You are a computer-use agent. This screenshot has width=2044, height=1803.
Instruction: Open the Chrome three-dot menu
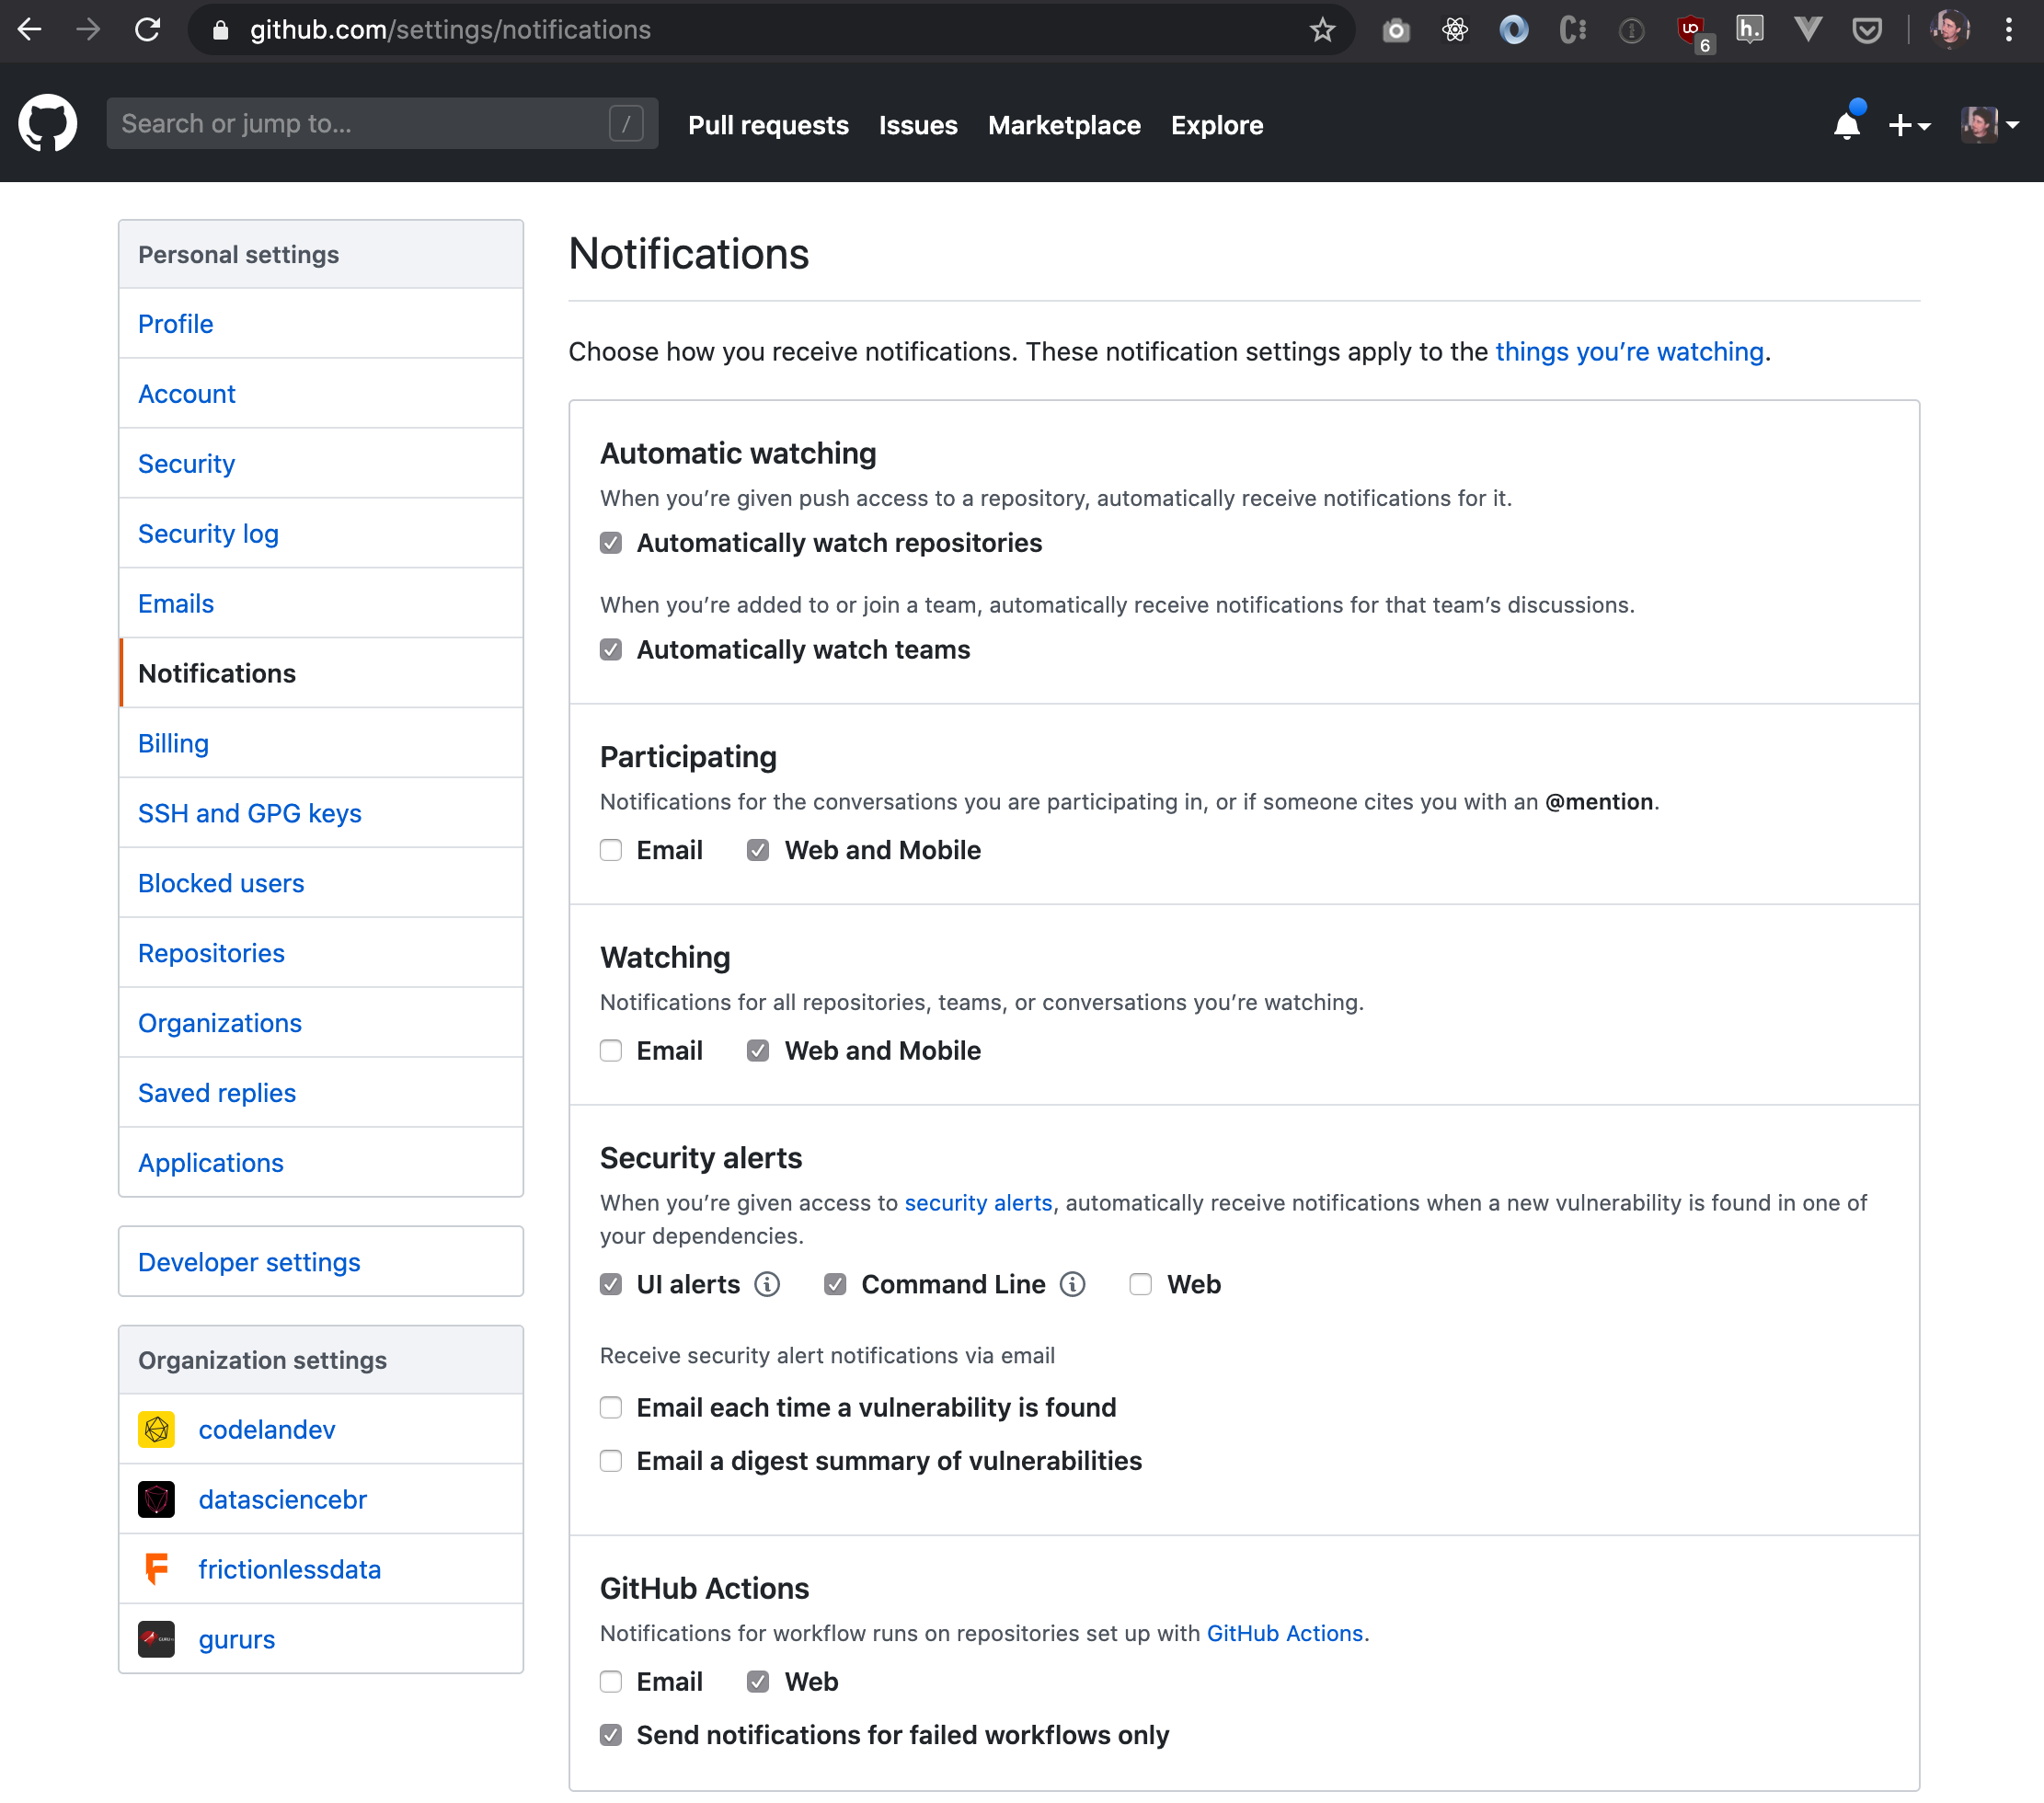(x=2008, y=30)
